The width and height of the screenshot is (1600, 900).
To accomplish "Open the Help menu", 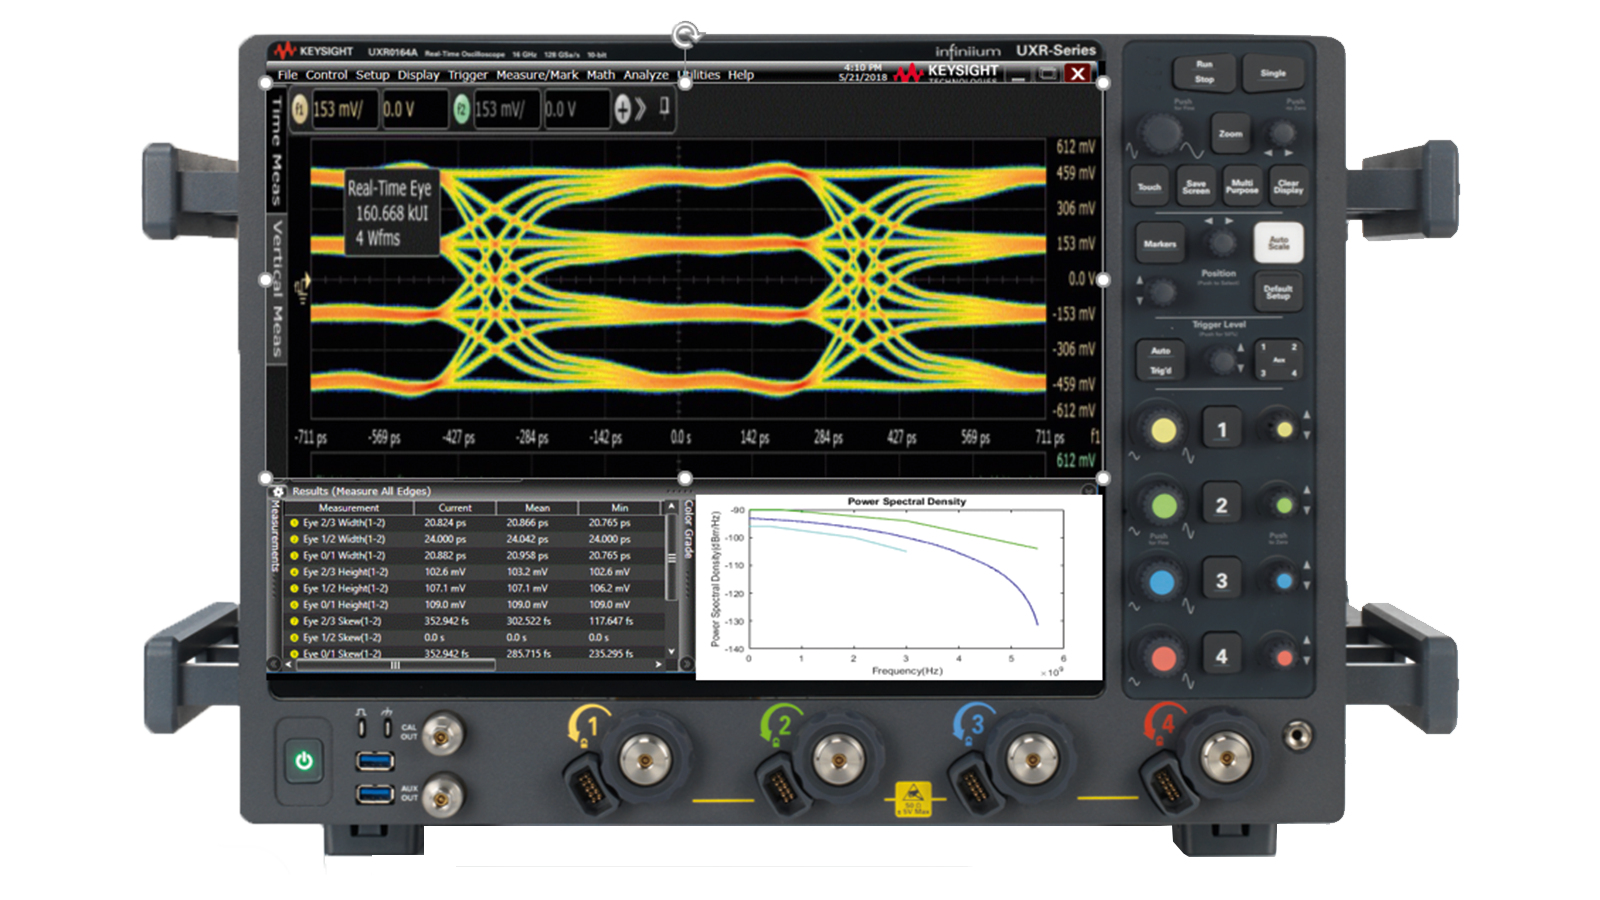I will click(740, 75).
